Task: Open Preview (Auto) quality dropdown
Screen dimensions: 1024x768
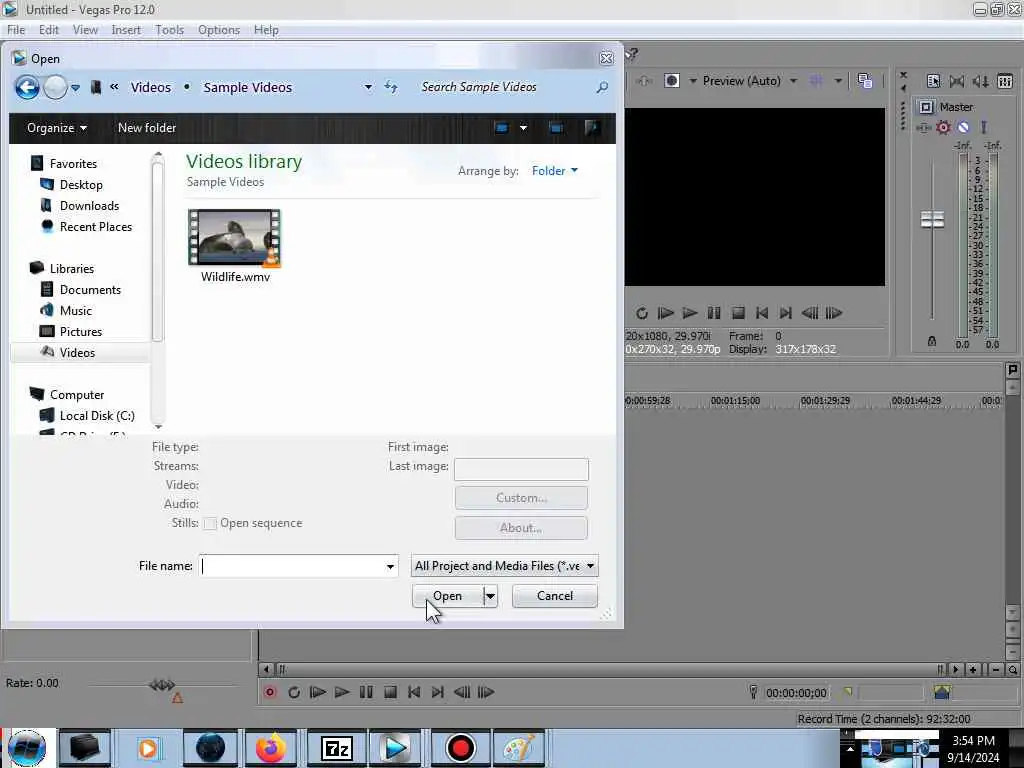Action: 793,81
